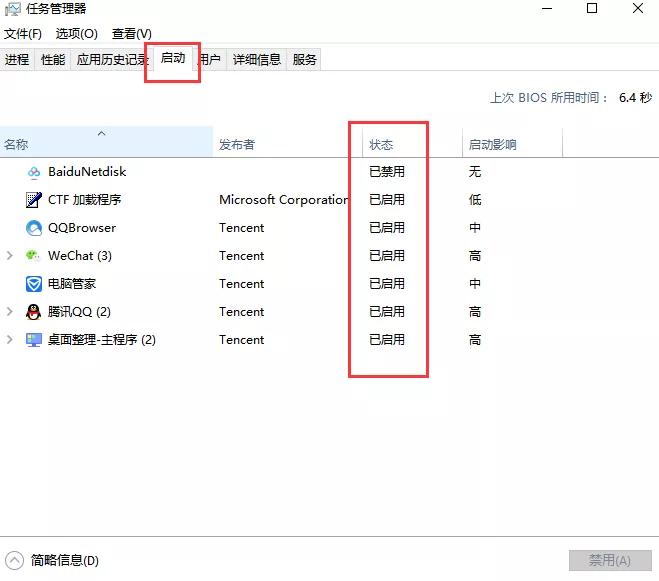Click the 已启用 status of WeChat
Screen dimensions: 659x581
387,256
